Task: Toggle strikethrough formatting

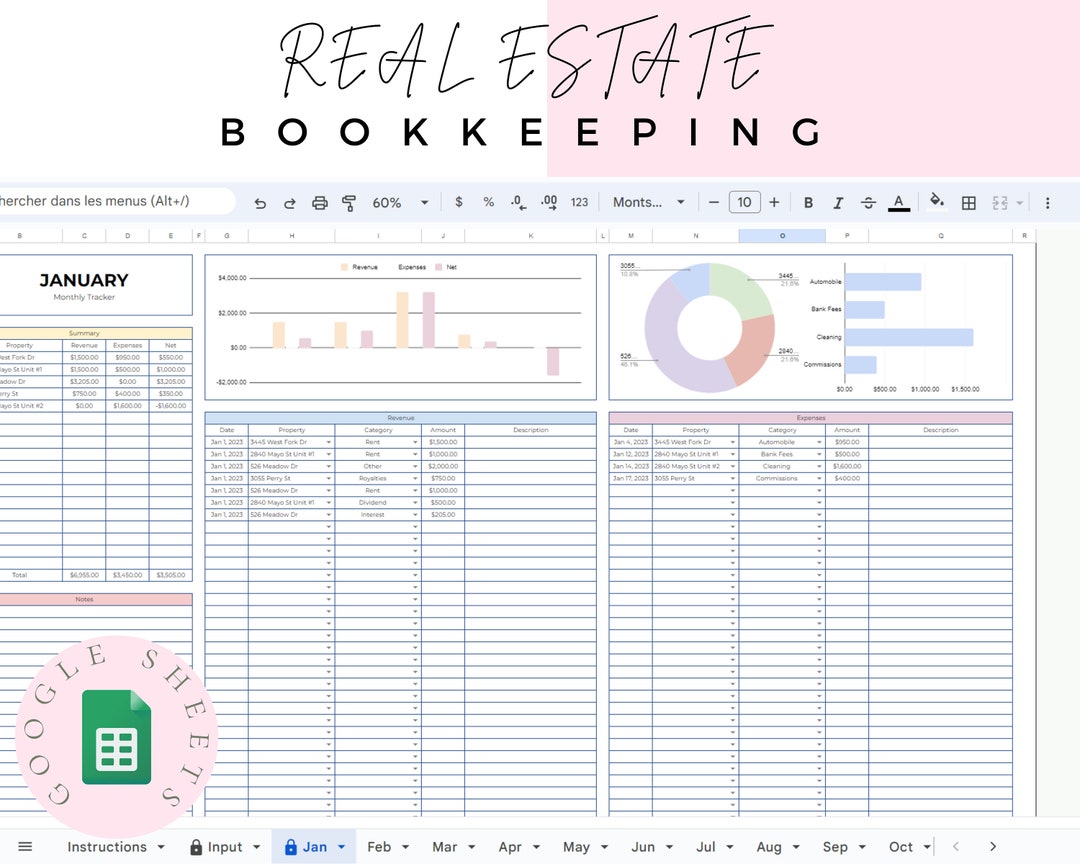Action: pos(868,202)
